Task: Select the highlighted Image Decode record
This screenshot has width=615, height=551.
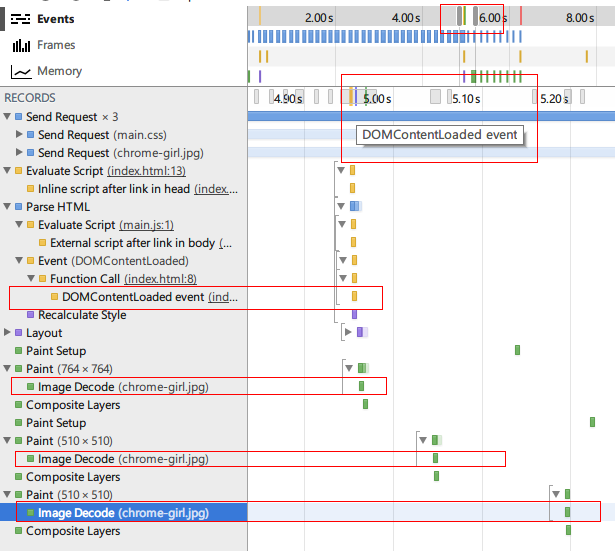Action: [123, 513]
